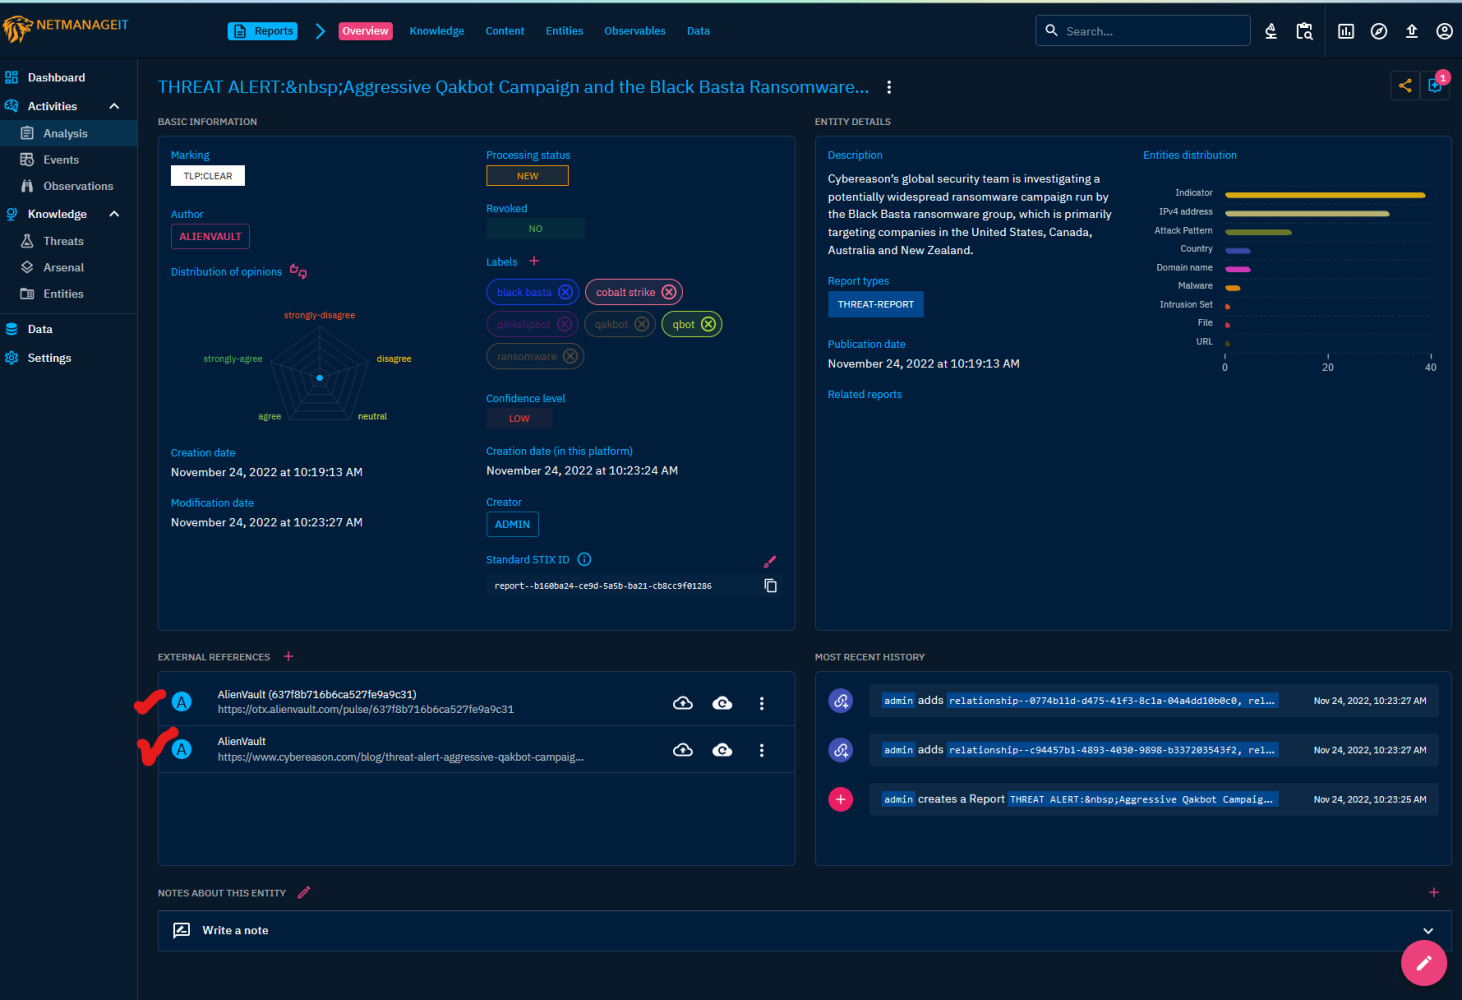Remove the black basta label

coord(565,292)
